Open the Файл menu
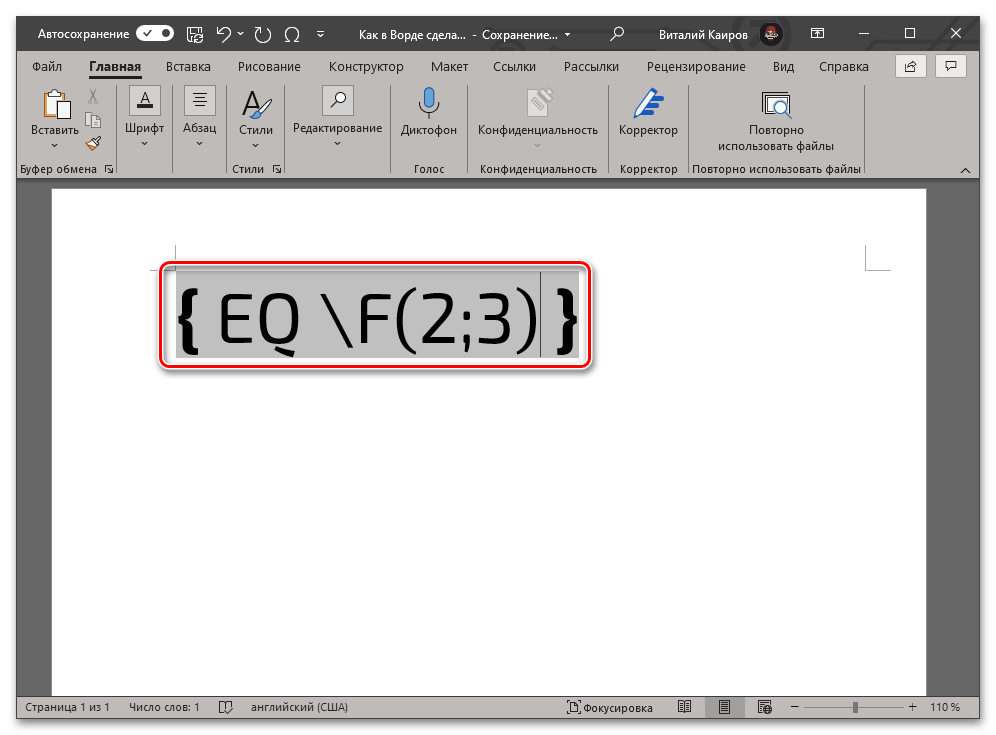 click(47, 66)
